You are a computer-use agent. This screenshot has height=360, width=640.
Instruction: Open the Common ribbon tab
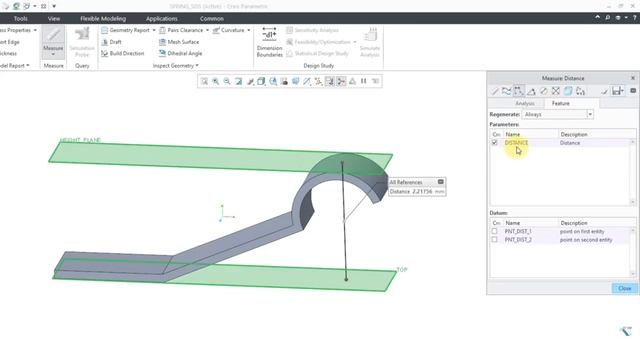[x=211, y=19]
